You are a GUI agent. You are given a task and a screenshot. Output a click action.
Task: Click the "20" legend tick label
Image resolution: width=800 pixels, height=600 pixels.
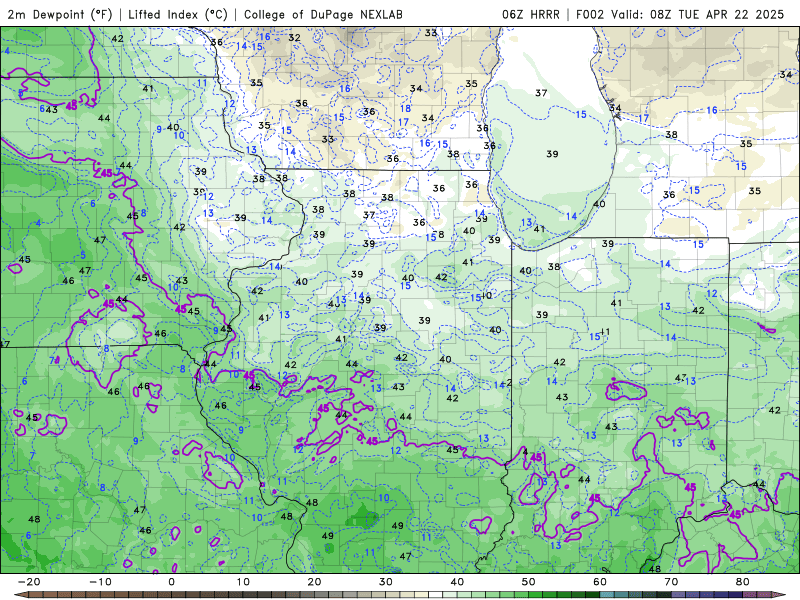coord(314,582)
